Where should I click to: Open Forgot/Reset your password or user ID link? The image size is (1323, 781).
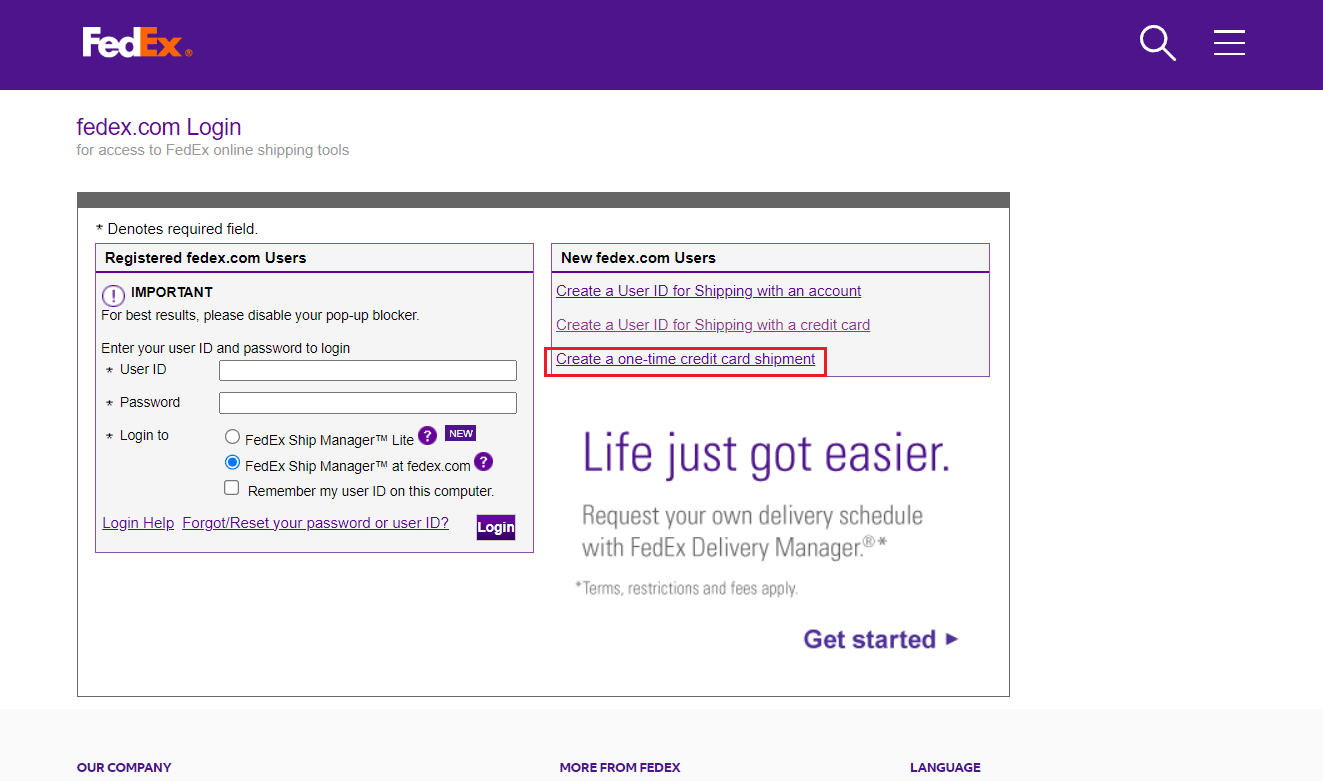(x=316, y=523)
